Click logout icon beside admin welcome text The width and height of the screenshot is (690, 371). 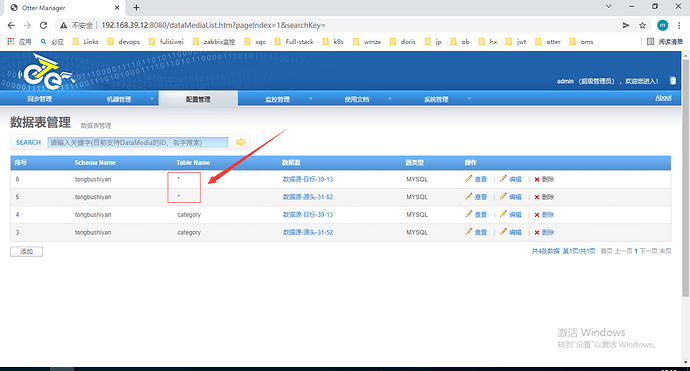[x=673, y=81]
